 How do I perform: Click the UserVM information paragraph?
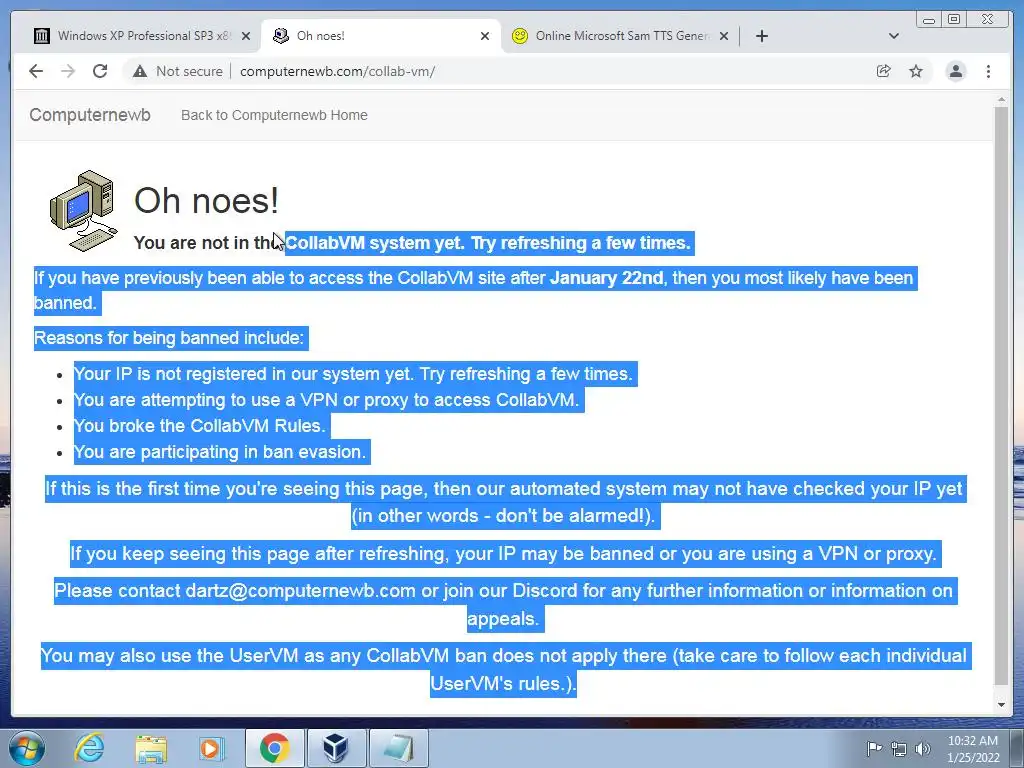504,669
